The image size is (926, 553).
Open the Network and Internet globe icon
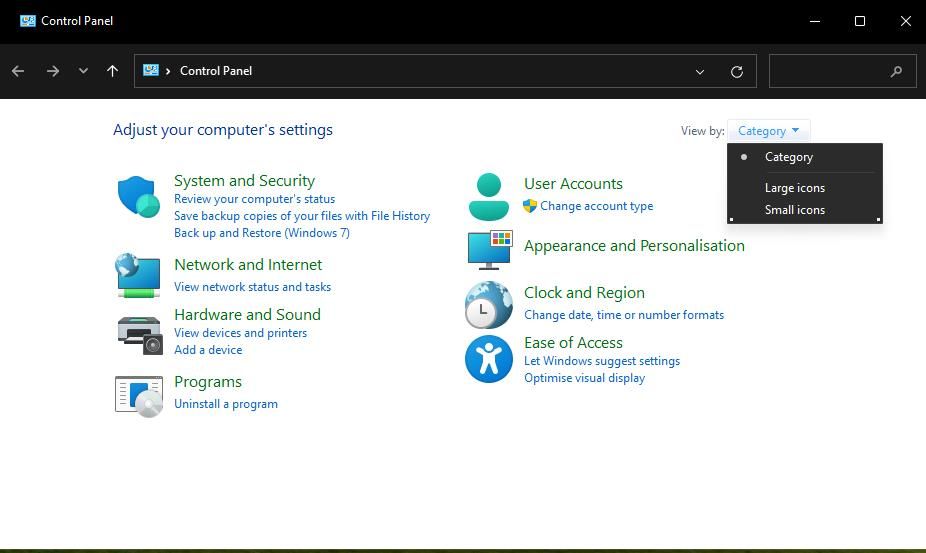click(138, 275)
